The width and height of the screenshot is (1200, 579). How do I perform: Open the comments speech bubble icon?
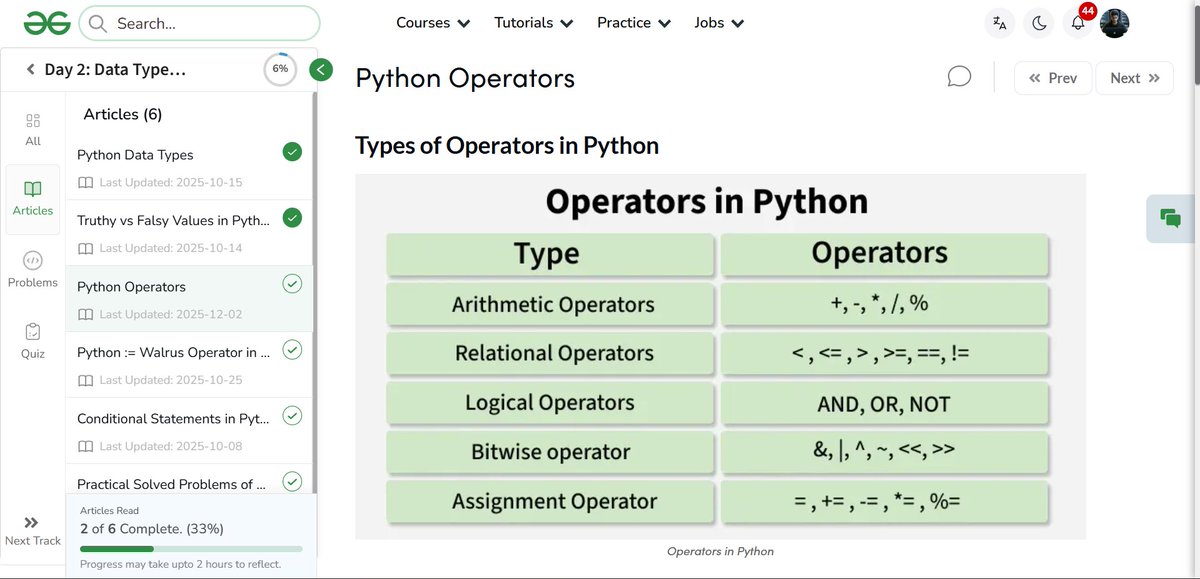click(959, 77)
